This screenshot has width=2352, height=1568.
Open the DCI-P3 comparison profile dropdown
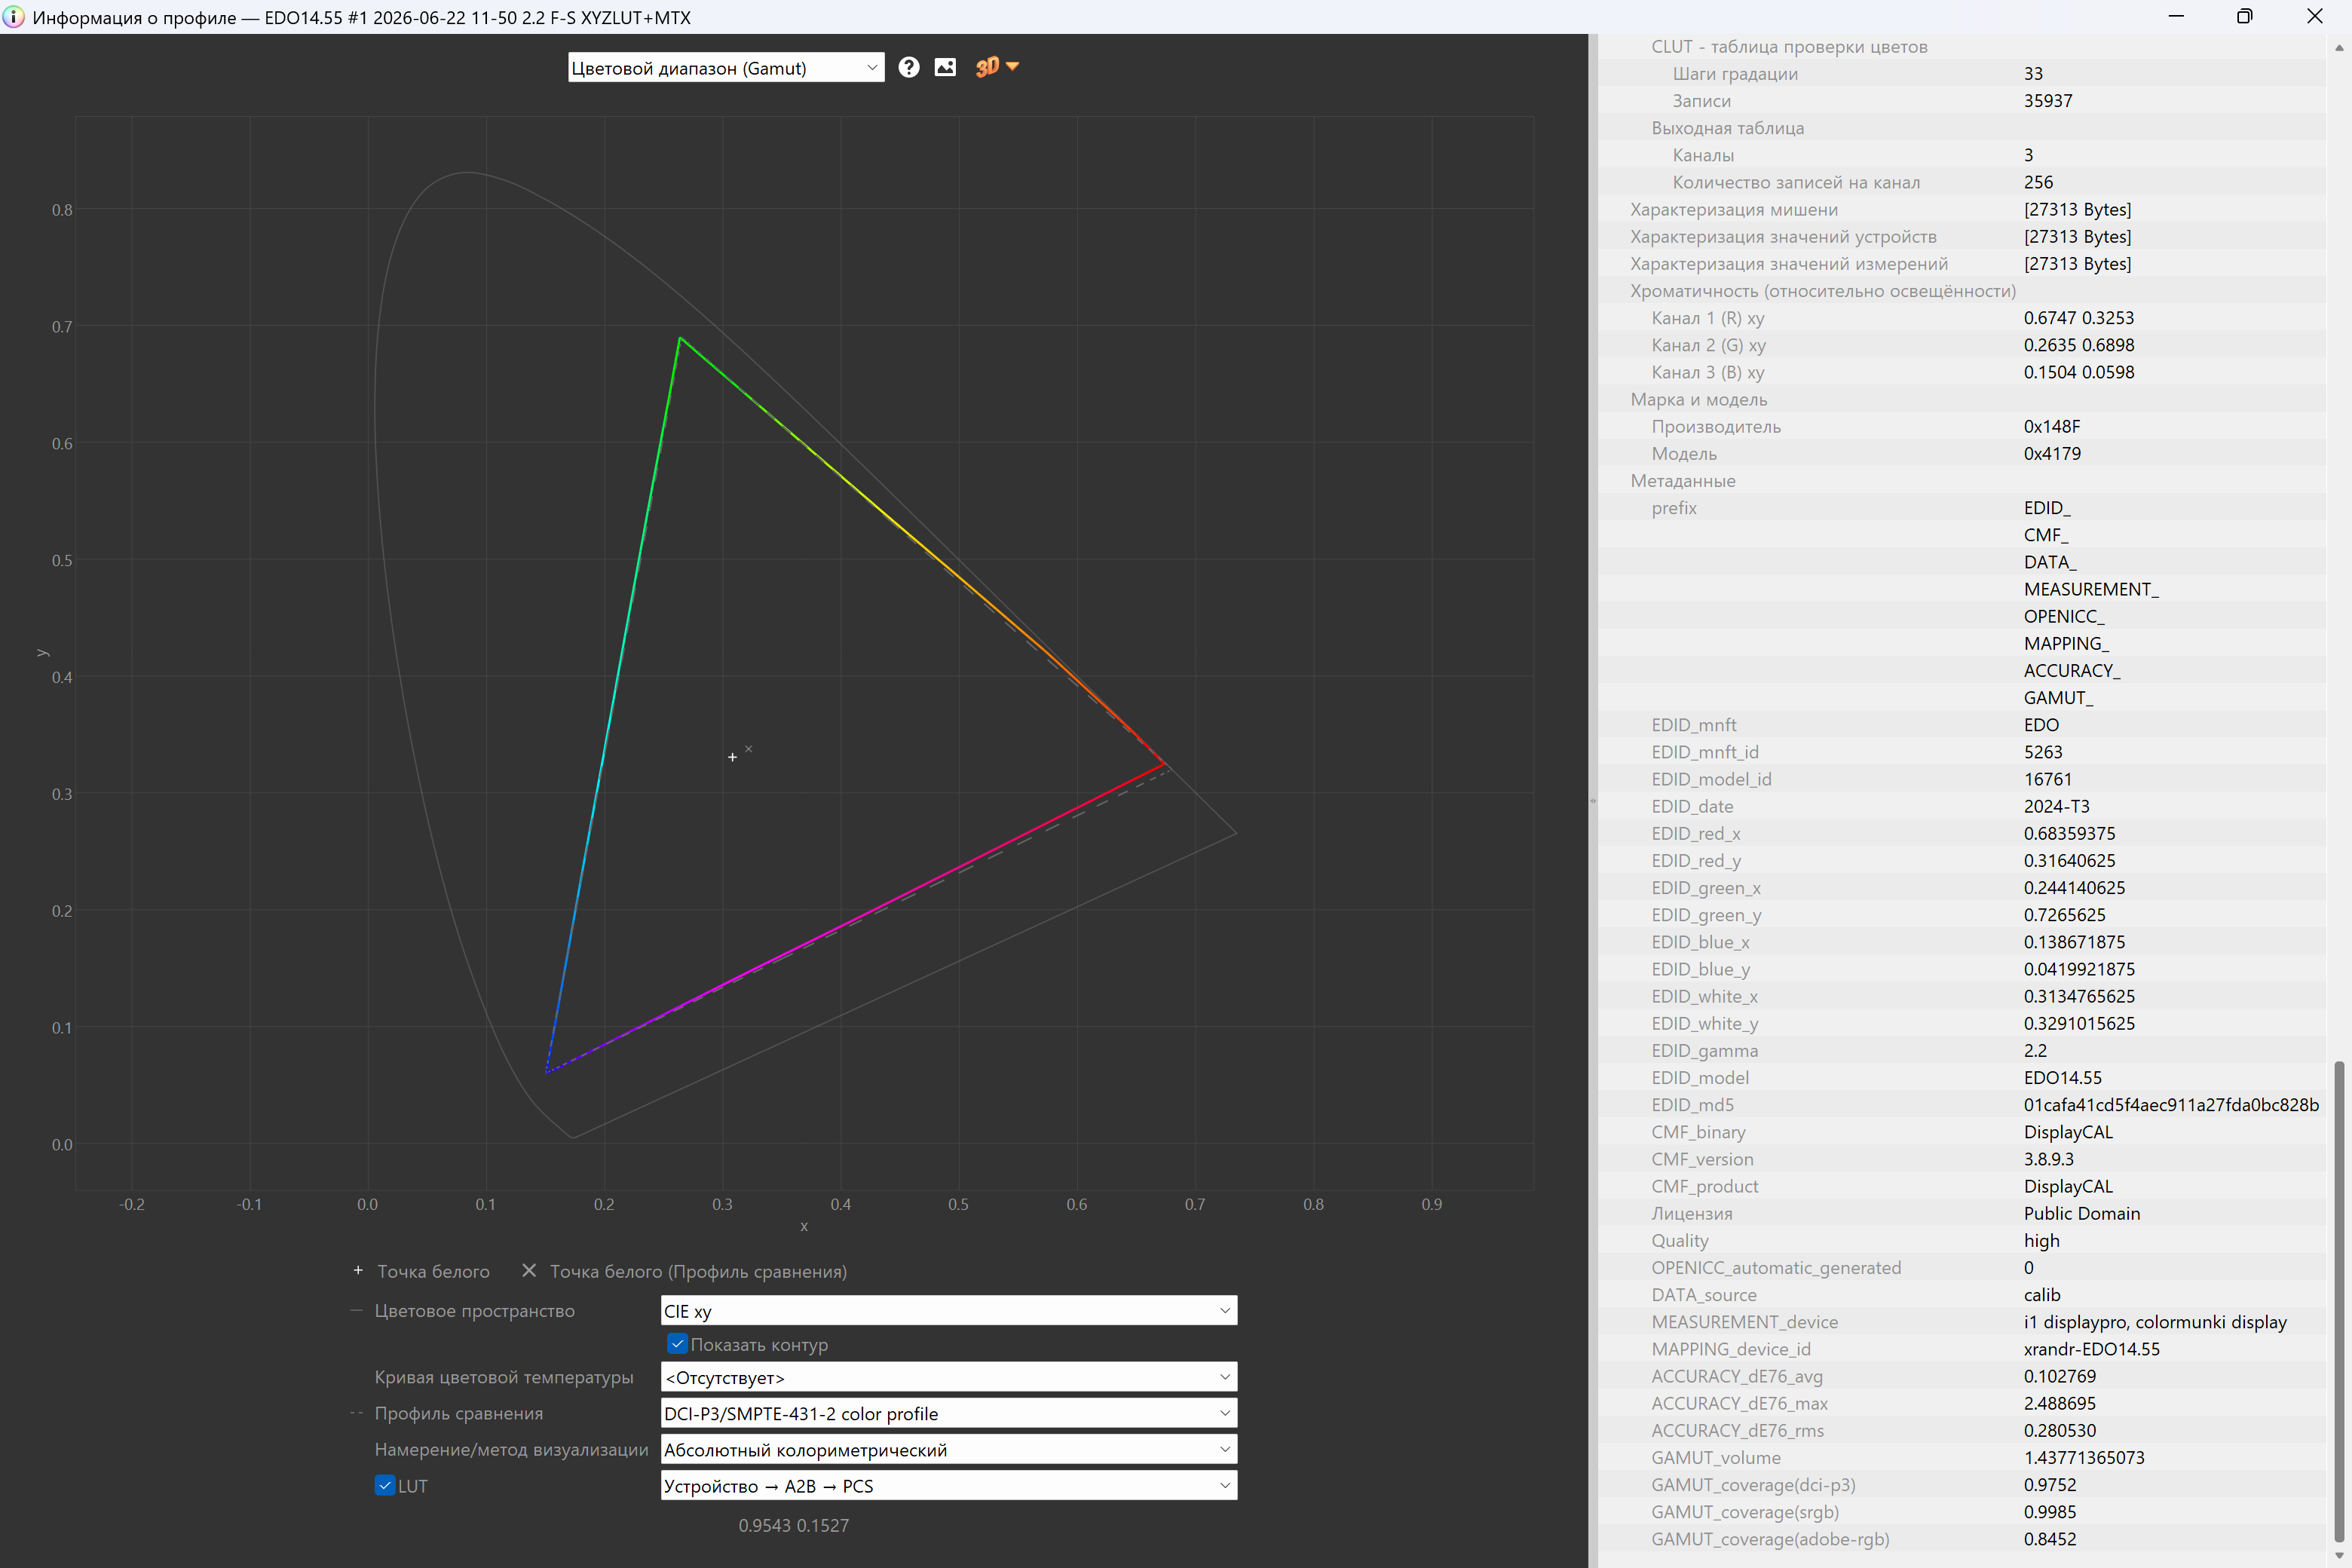pos(949,1413)
